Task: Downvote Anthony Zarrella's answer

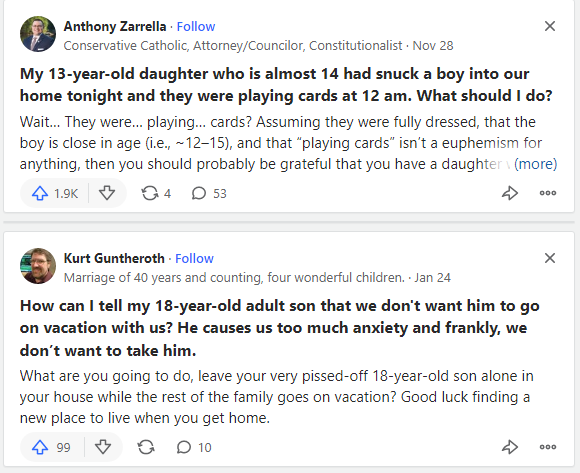Action: [107, 193]
